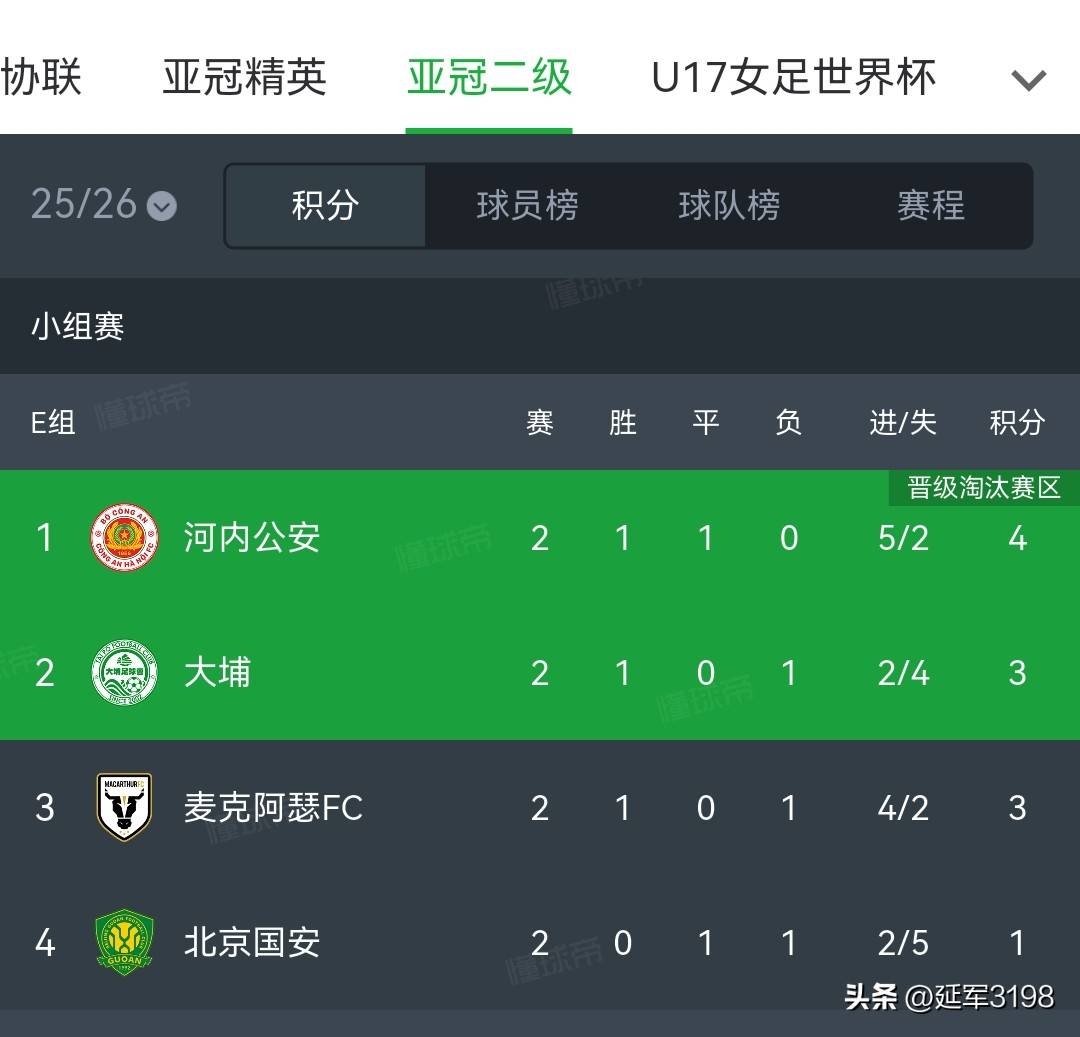This screenshot has height=1037, width=1080.
Task: Open the 25/26 season dropdown
Action: pos(103,205)
